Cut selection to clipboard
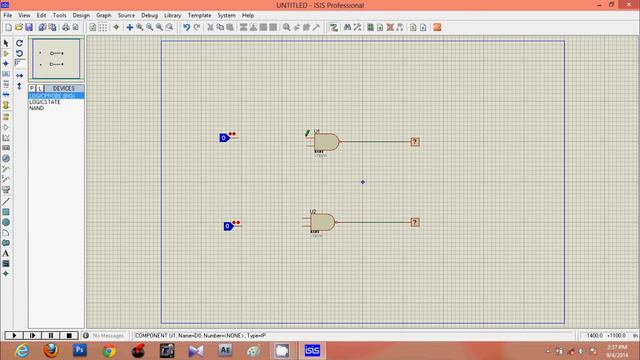The width and height of the screenshot is (640, 360). click(x=210, y=27)
